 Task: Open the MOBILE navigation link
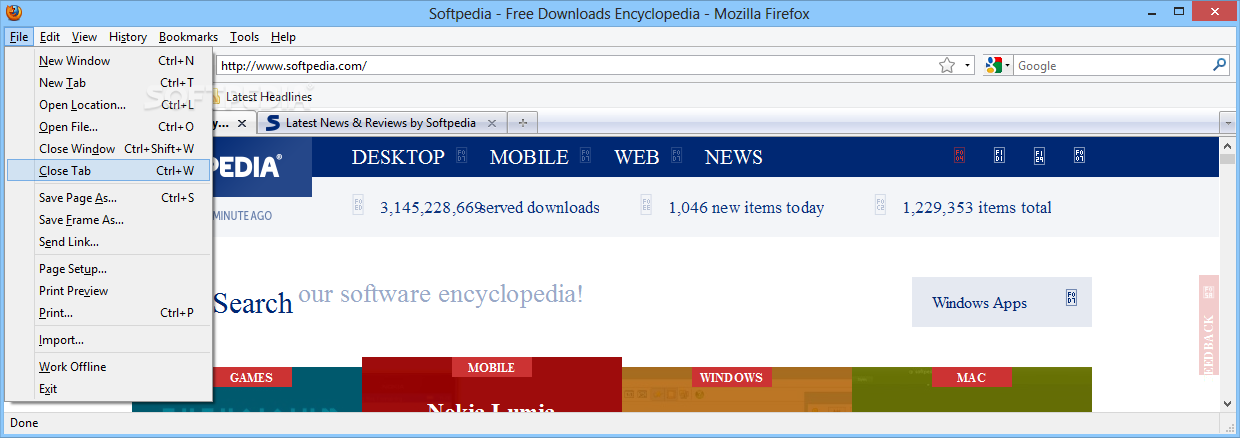tap(529, 157)
